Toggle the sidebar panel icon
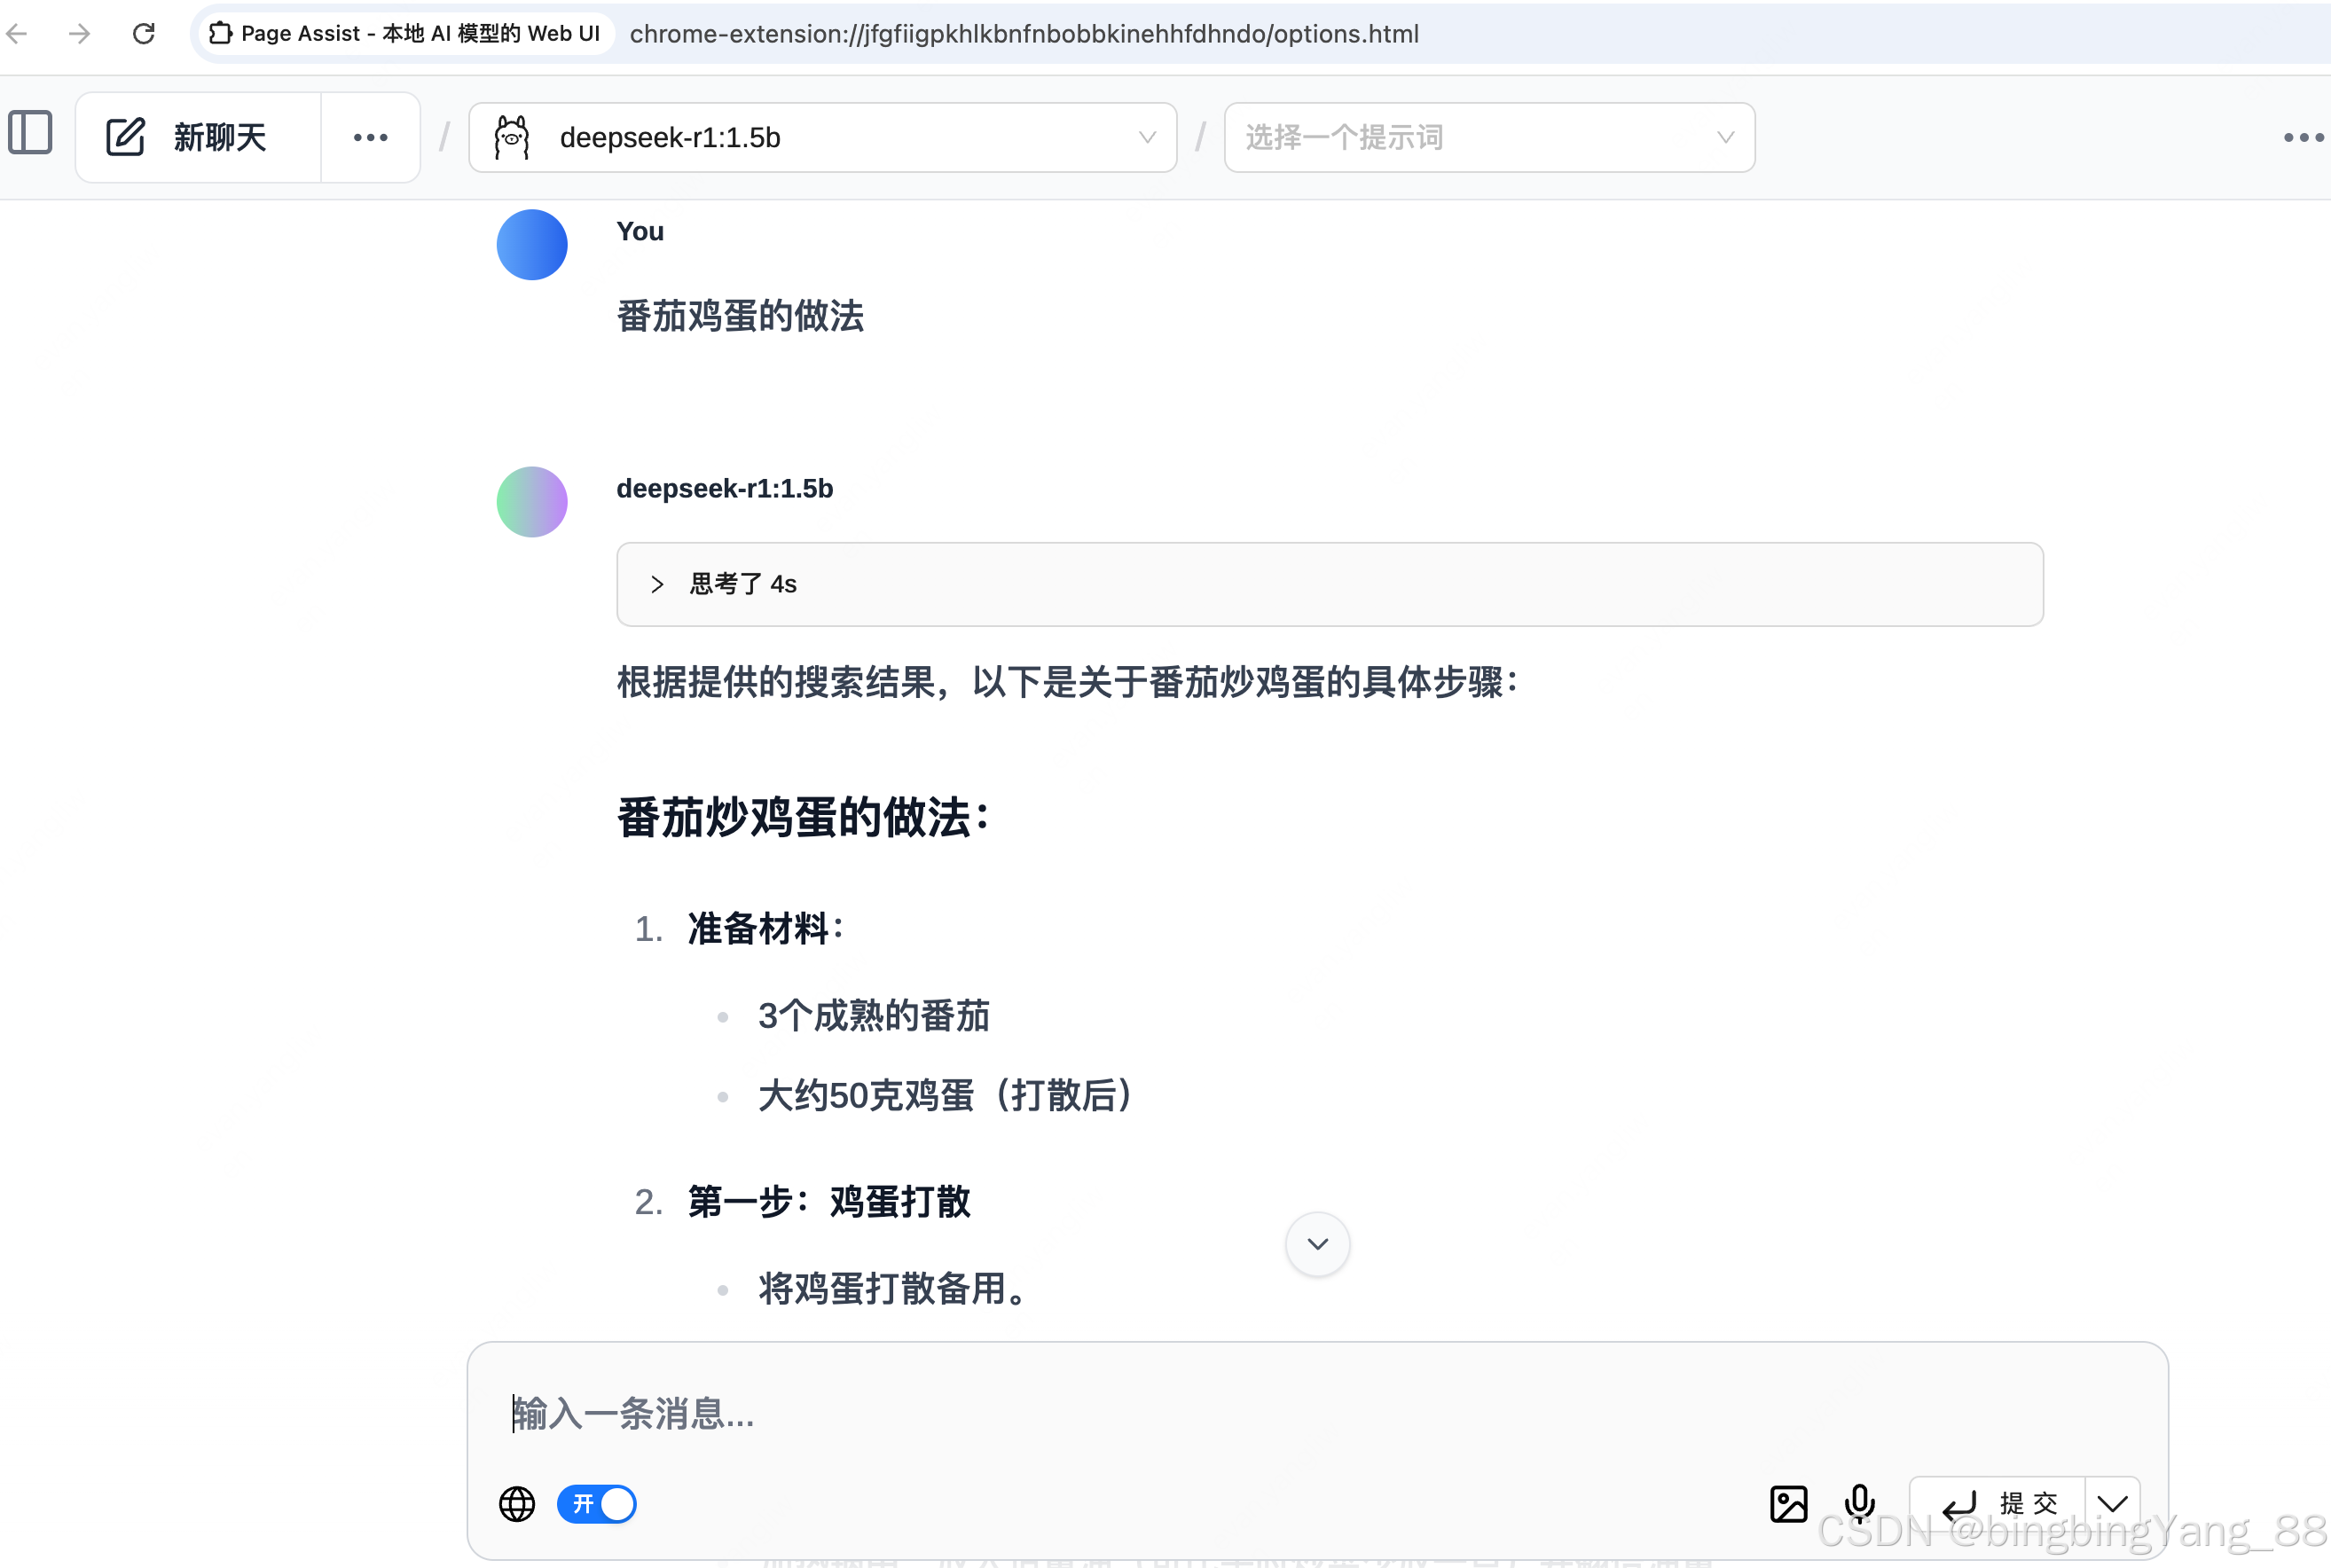This screenshot has width=2331, height=1568. tap(30, 133)
